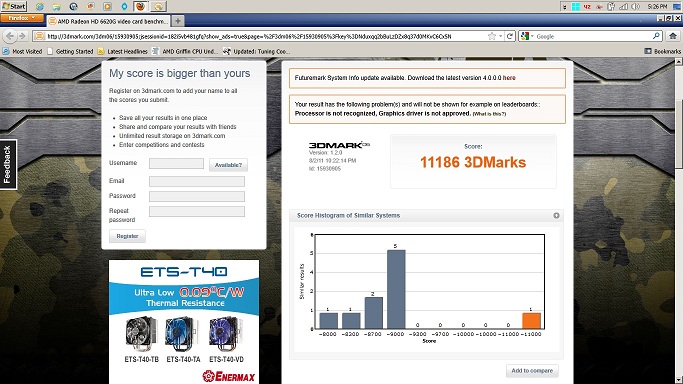Focus the Username input field
This screenshot has height=384, width=683.
pos(176,163)
